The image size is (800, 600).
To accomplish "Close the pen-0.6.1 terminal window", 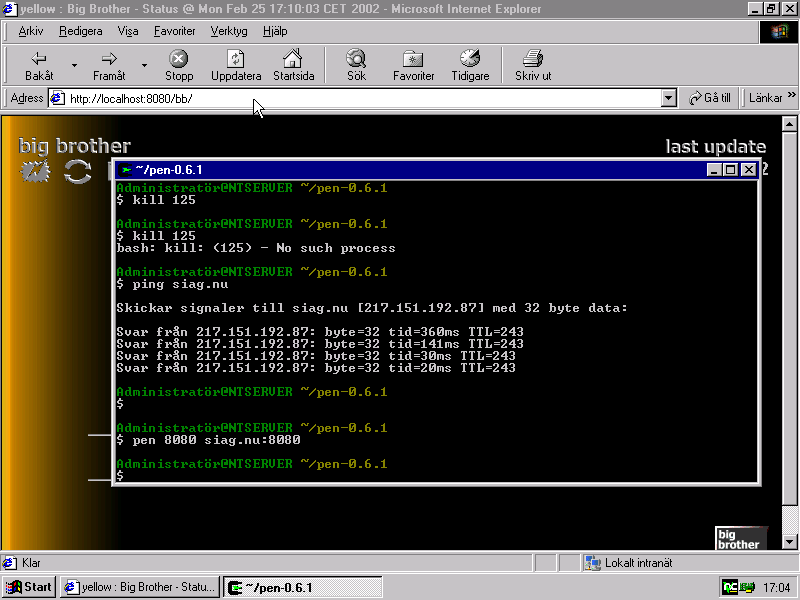I will [x=748, y=170].
